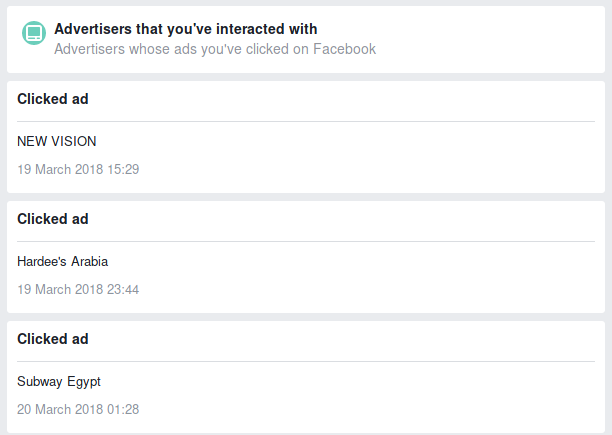Open the Hardee's Arabia advertiser entry
Screen dimensions: 612x435
(x=62, y=261)
